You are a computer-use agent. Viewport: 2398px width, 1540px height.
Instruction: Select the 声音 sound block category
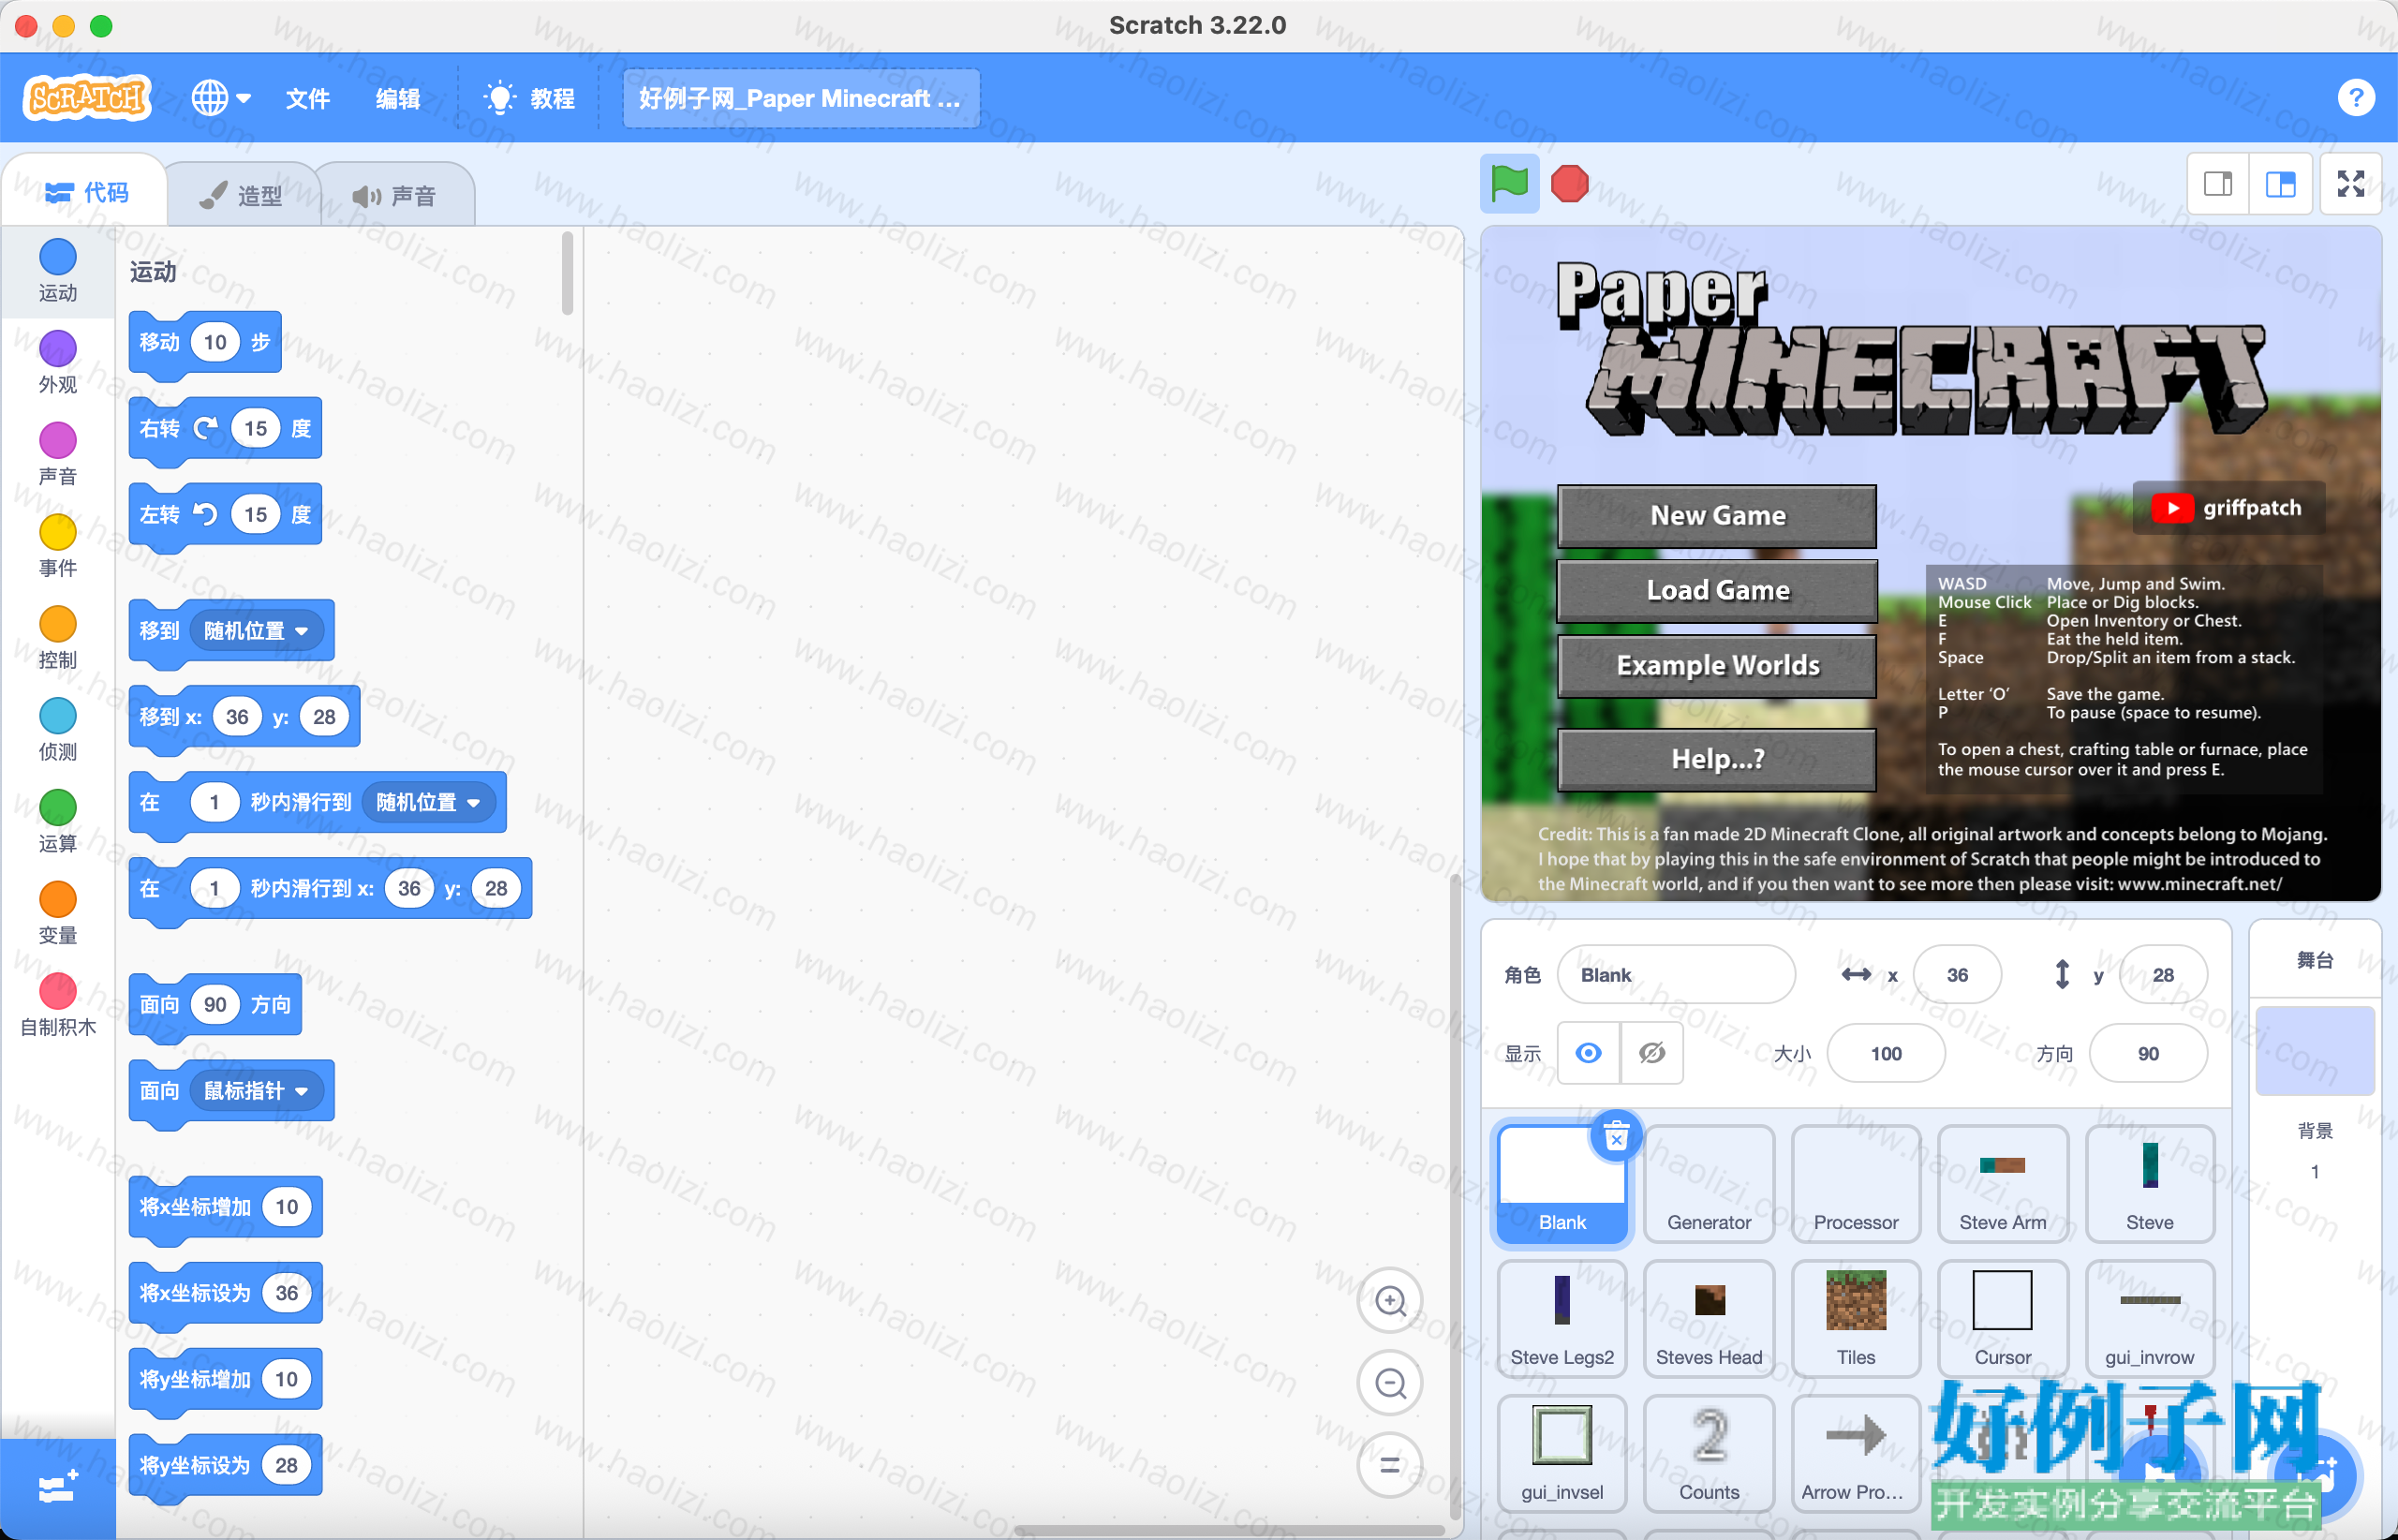(x=58, y=455)
